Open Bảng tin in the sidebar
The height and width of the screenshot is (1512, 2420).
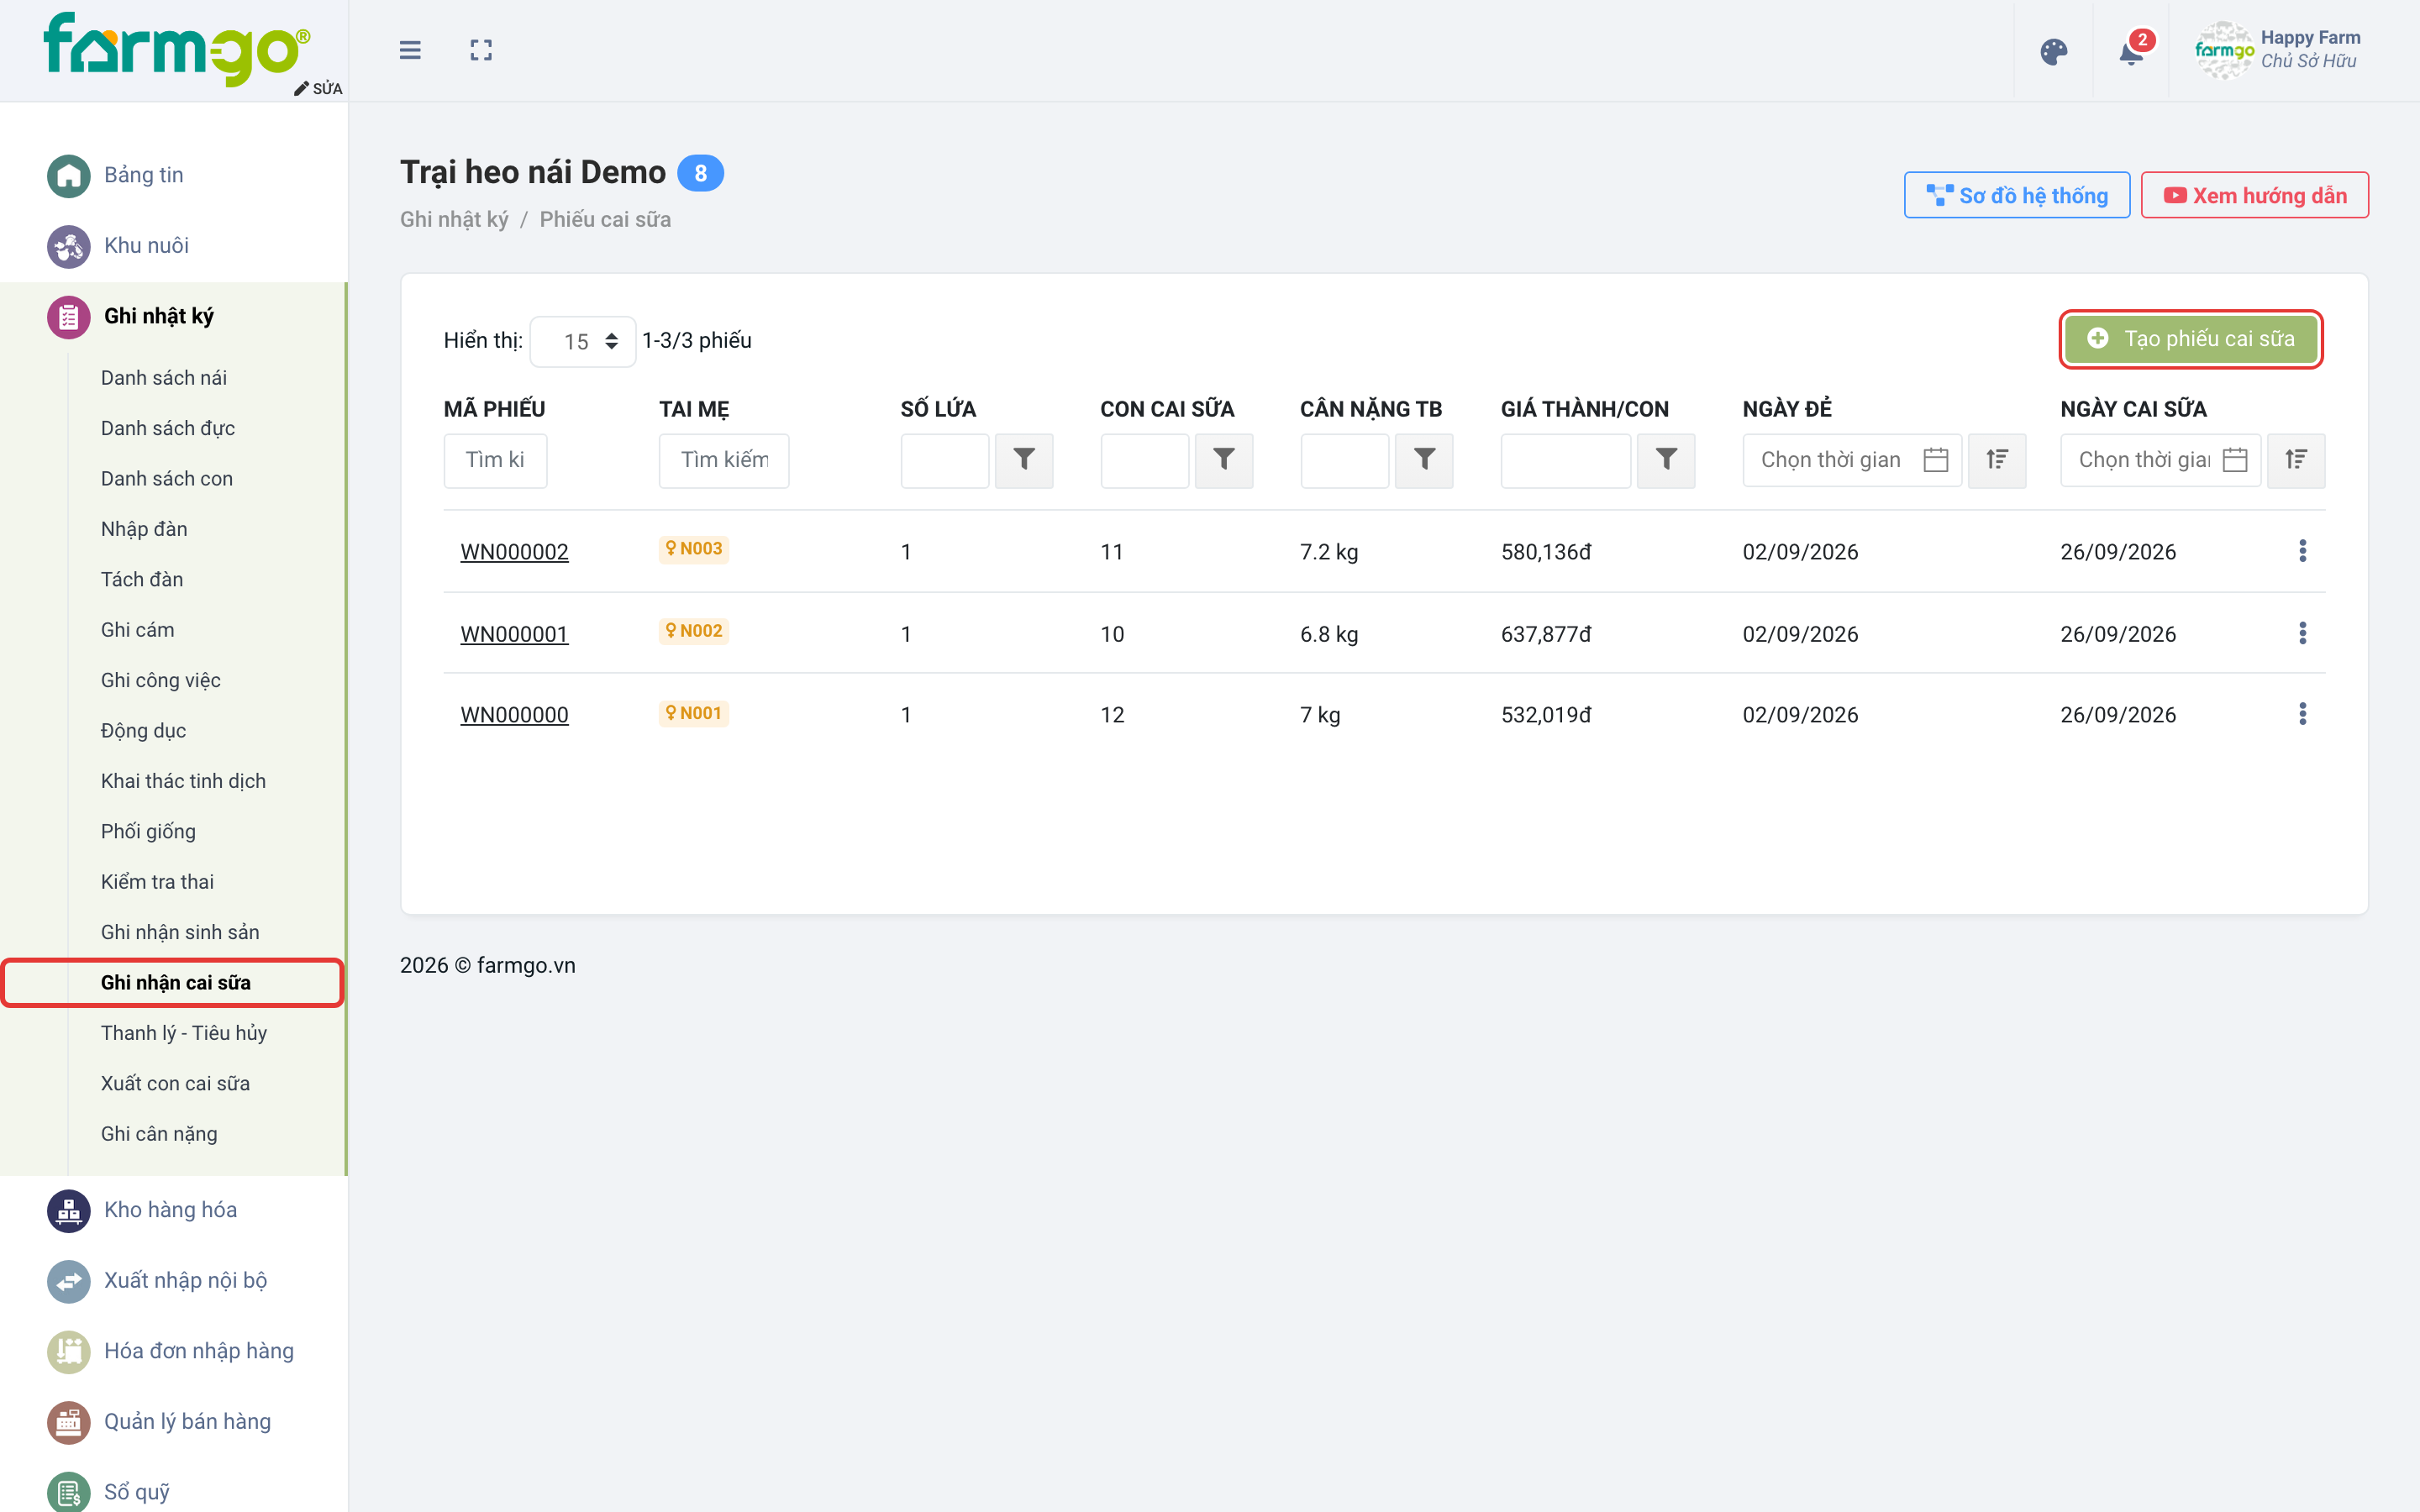click(174, 175)
